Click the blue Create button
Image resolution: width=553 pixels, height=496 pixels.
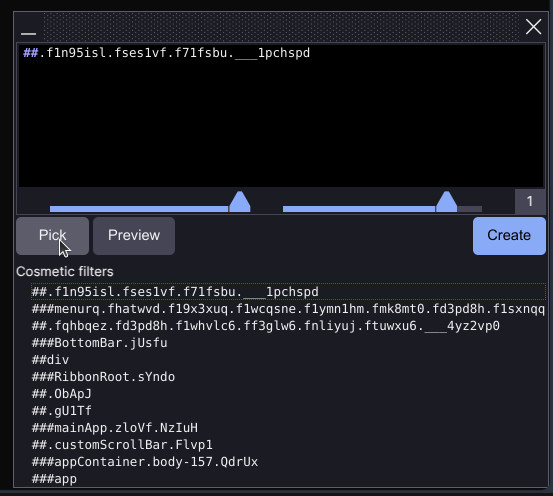coord(509,236)
